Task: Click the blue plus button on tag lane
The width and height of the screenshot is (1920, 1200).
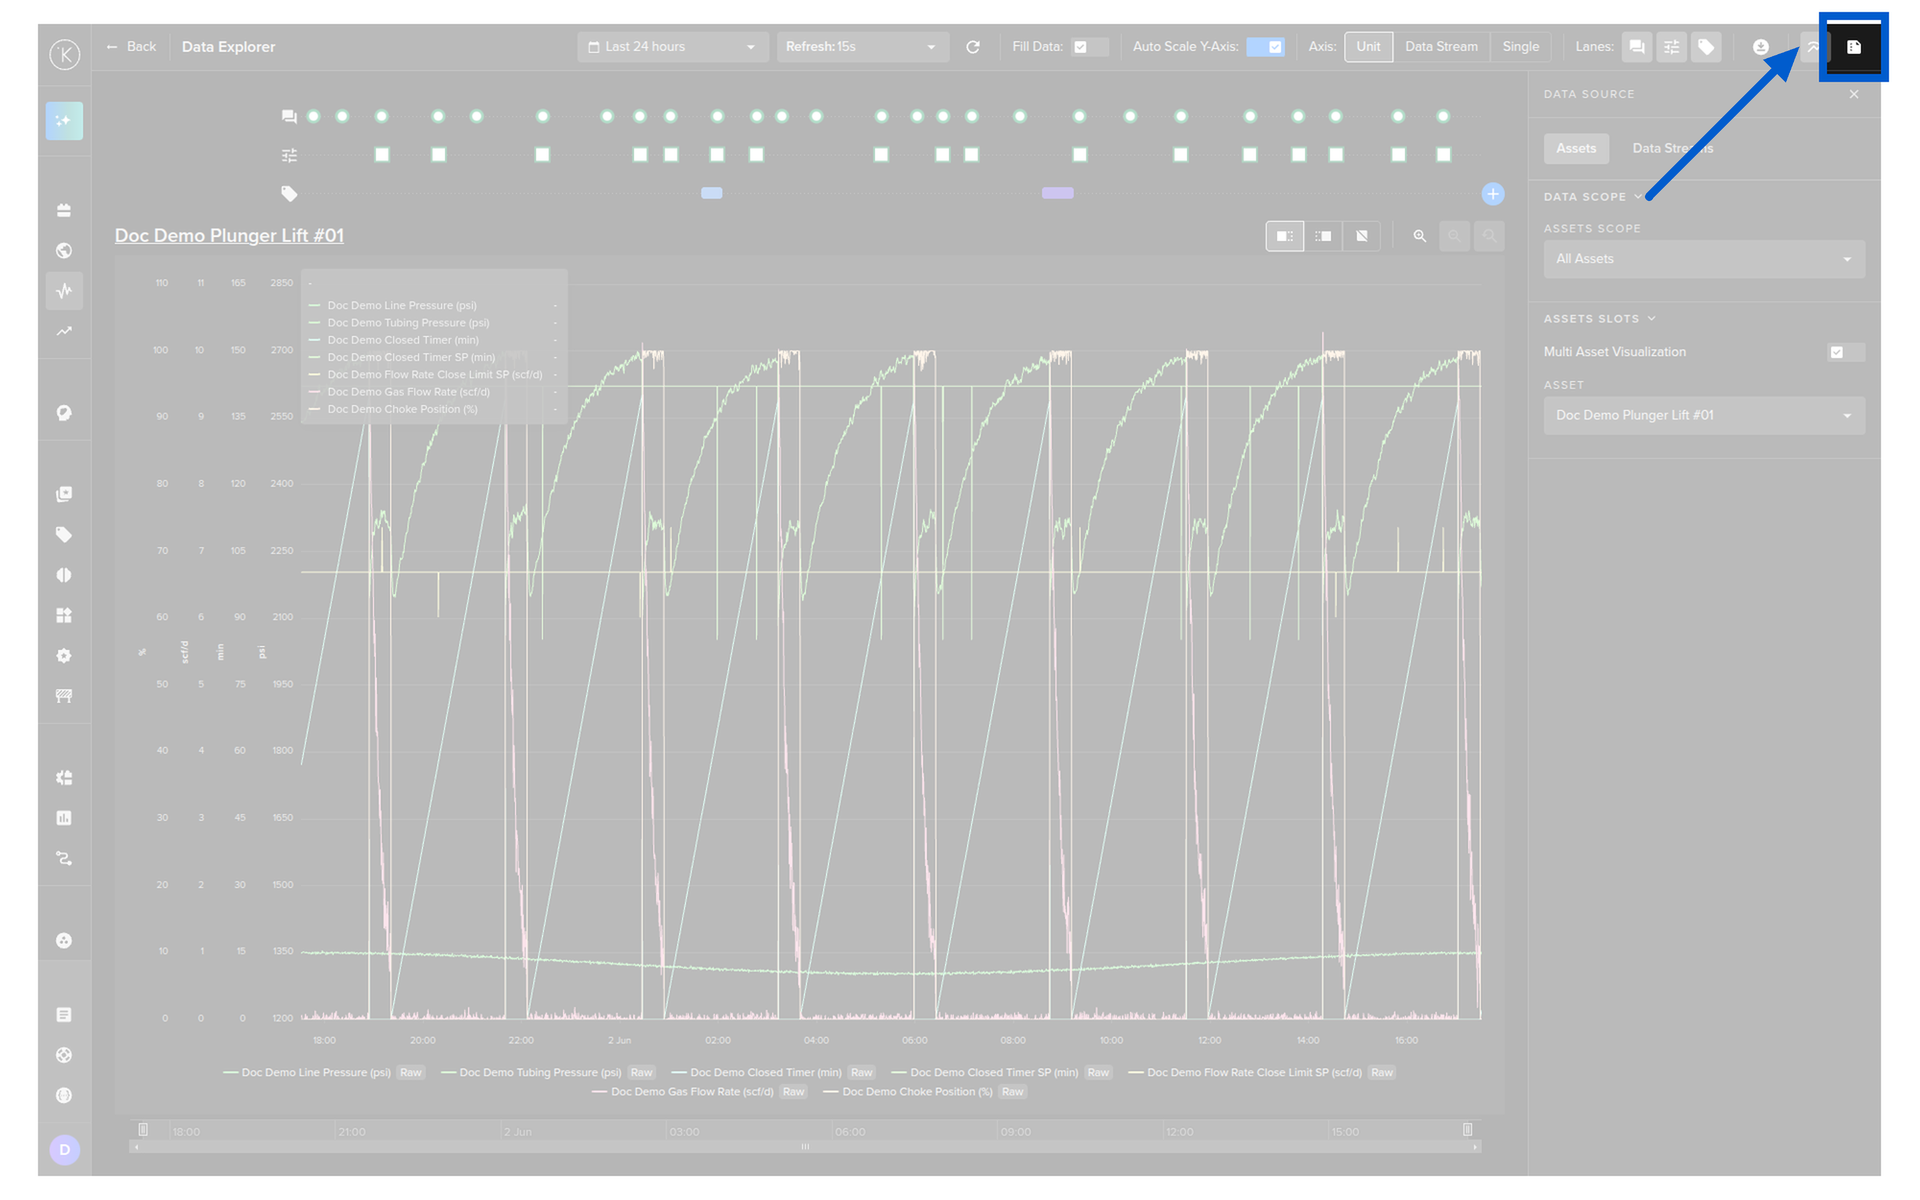Action: [1492, 194]
